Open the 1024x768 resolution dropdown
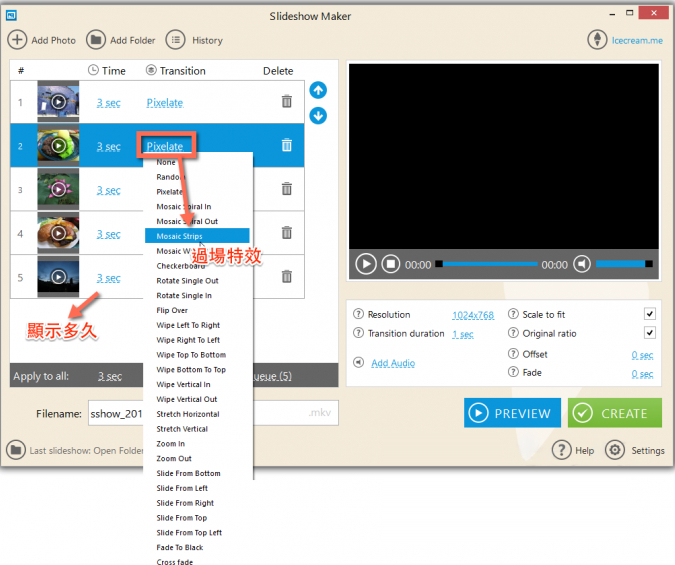The height and width of the screenshot is (565, 675). (473, 315)
